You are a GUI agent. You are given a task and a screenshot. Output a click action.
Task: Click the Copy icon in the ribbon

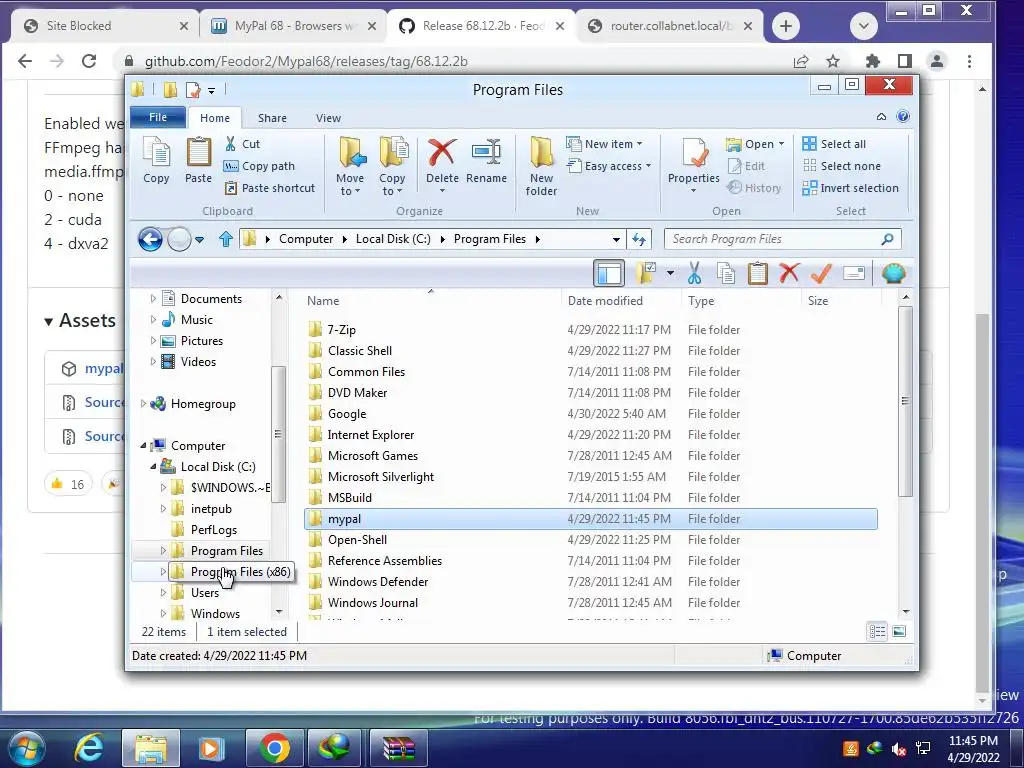[x=156, y=160]
